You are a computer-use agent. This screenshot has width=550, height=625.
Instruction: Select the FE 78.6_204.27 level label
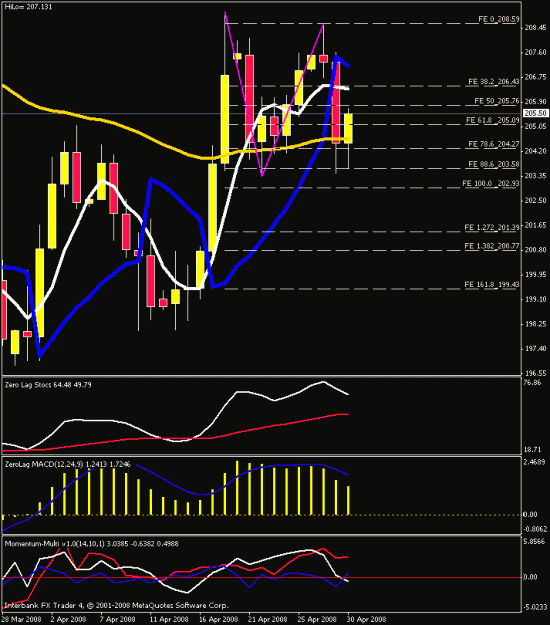[x=493, y=144]
